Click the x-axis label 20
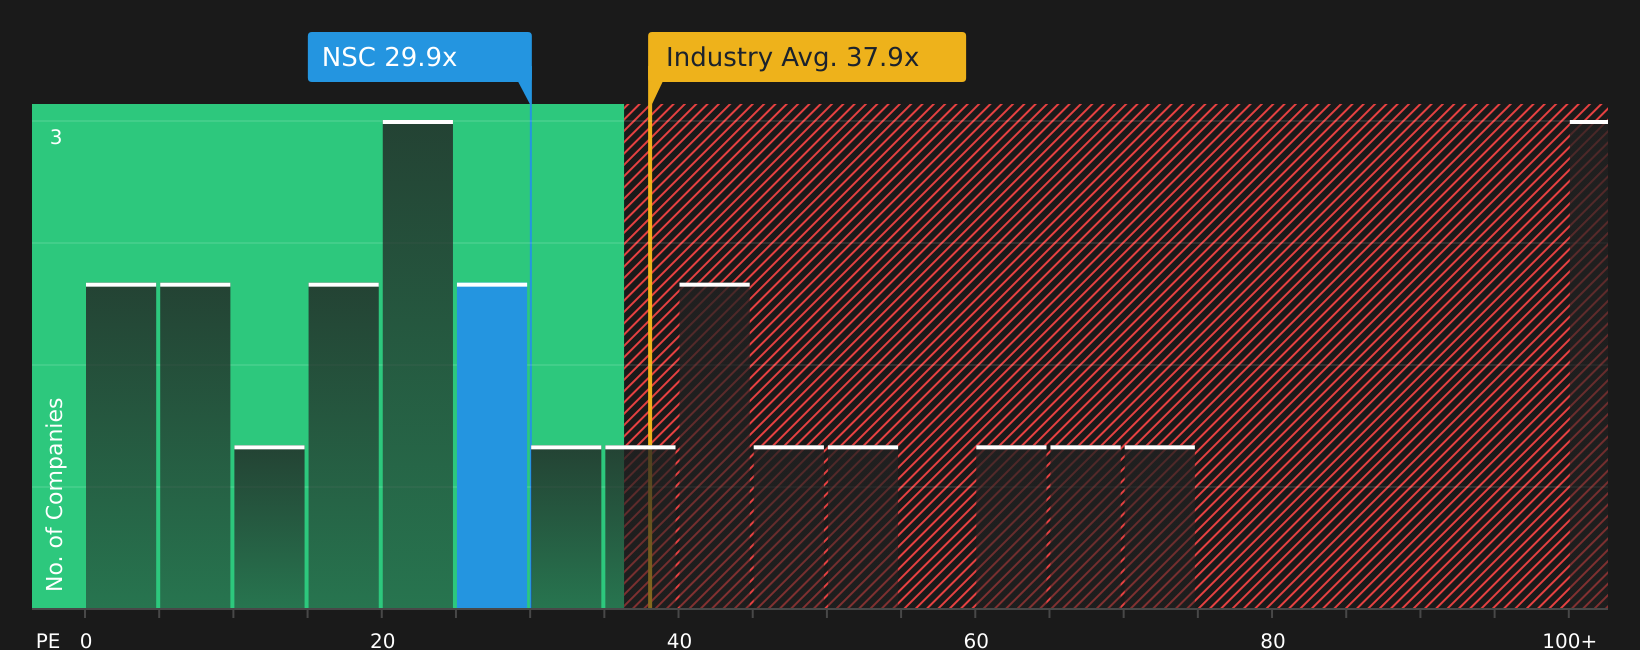The width and height of the screenshot is (1640, 650). [383, 640]
